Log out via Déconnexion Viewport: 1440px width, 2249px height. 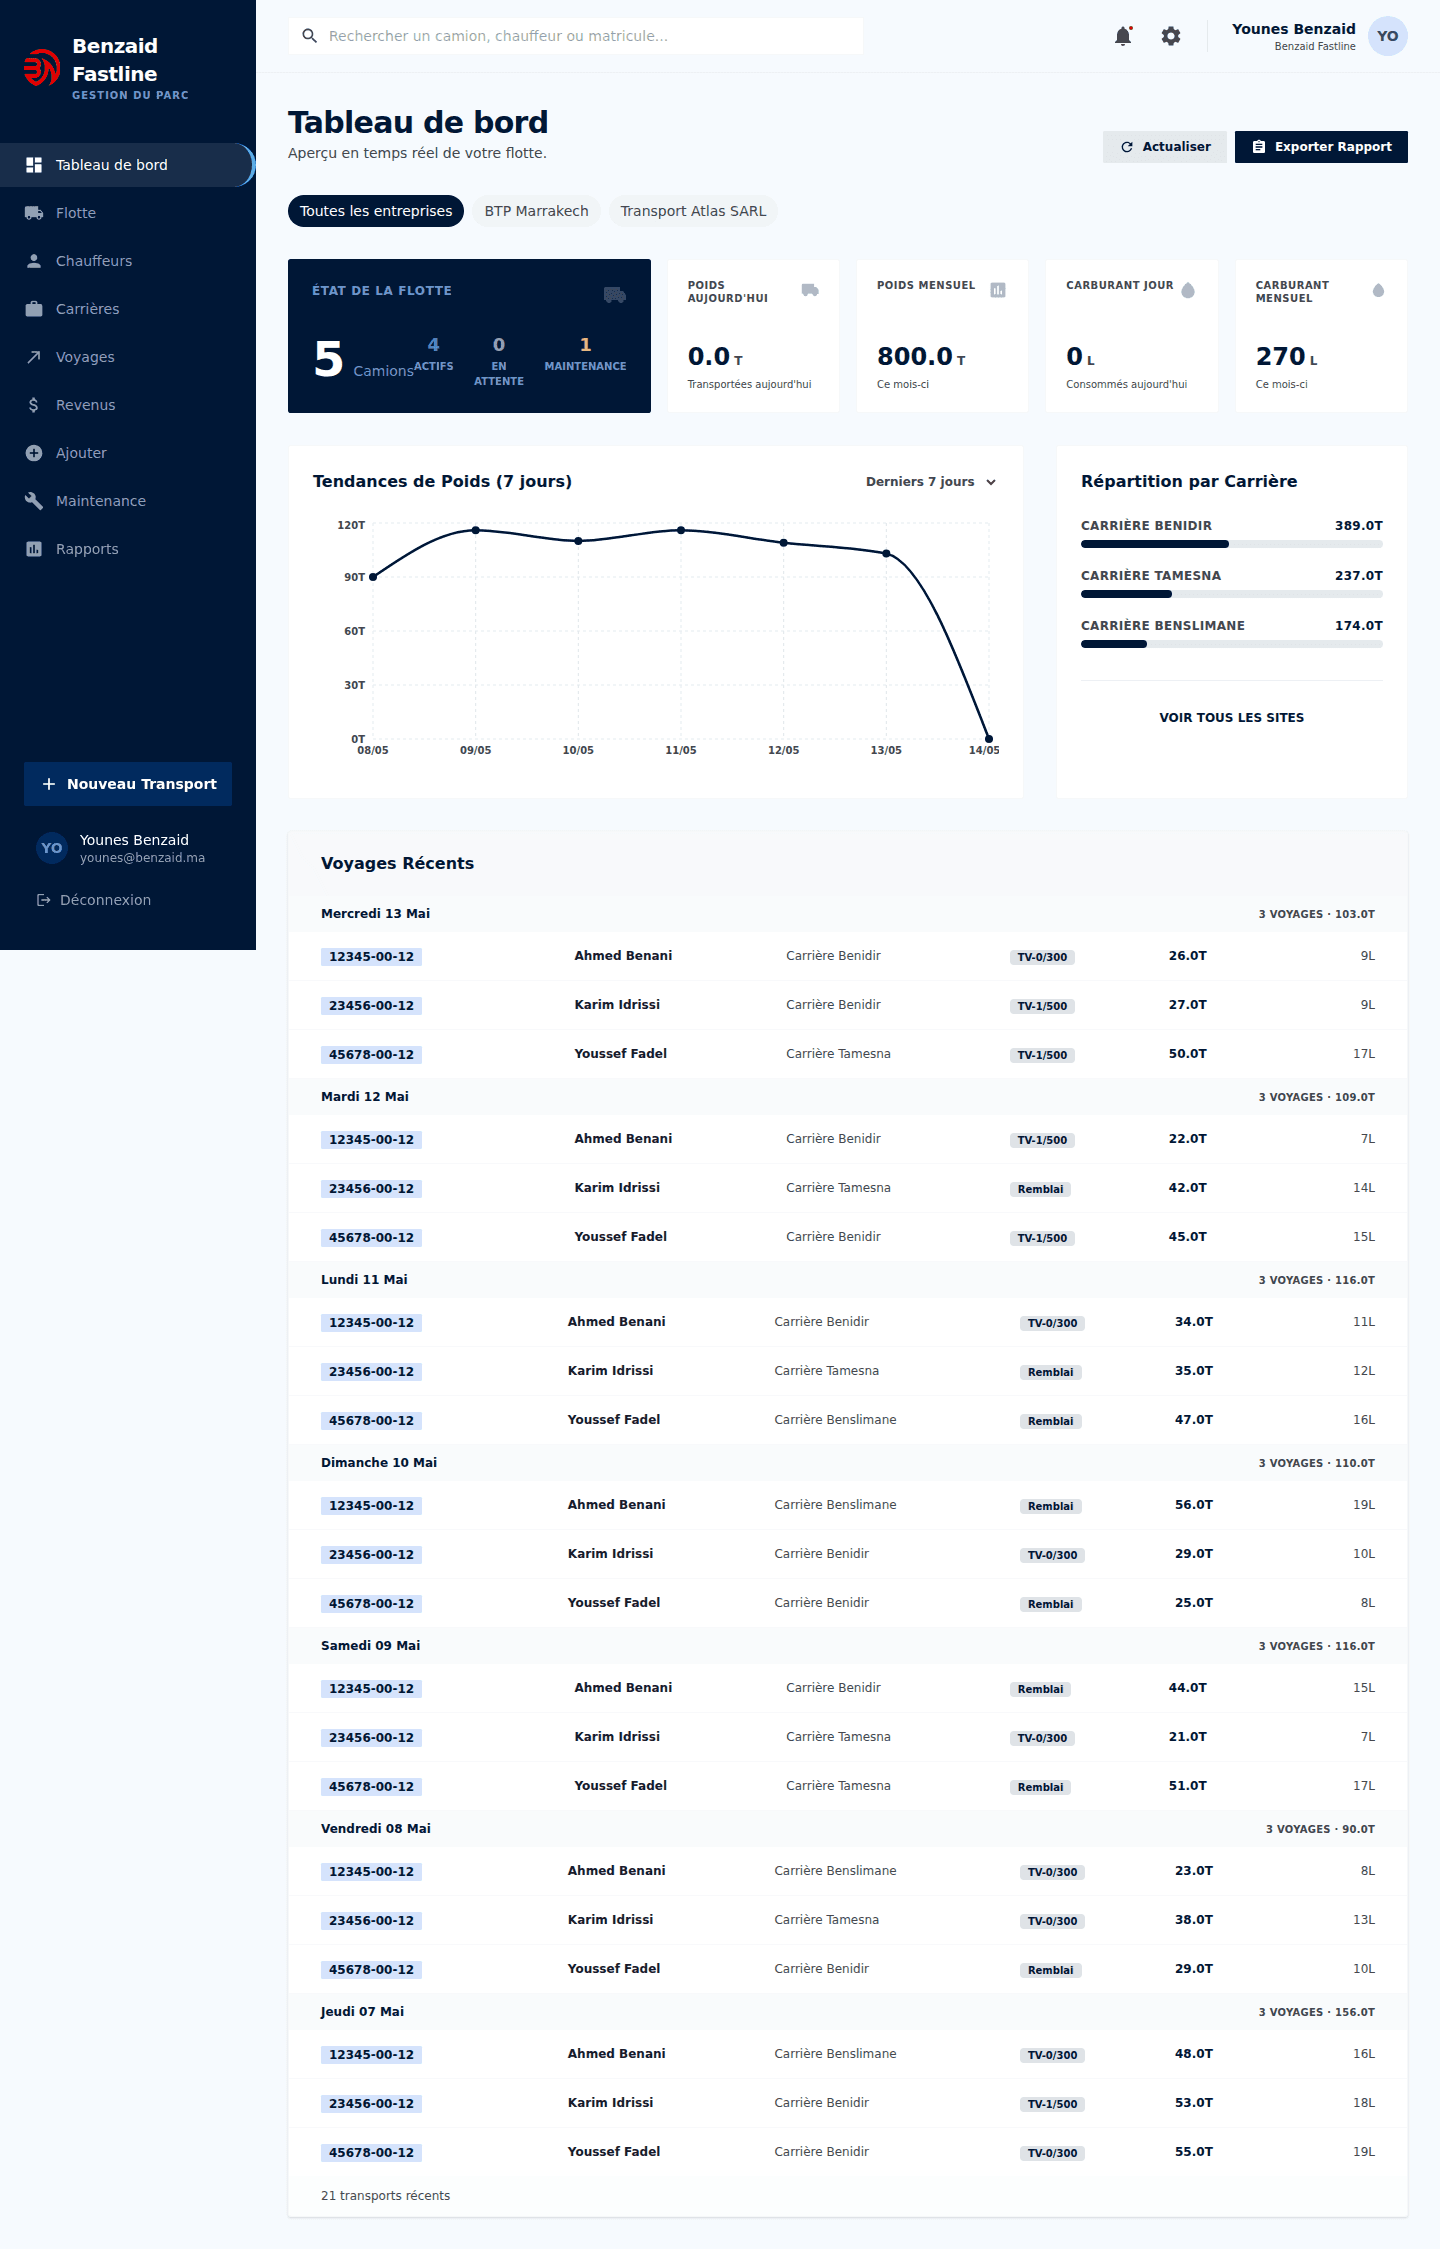pos(94,900)
